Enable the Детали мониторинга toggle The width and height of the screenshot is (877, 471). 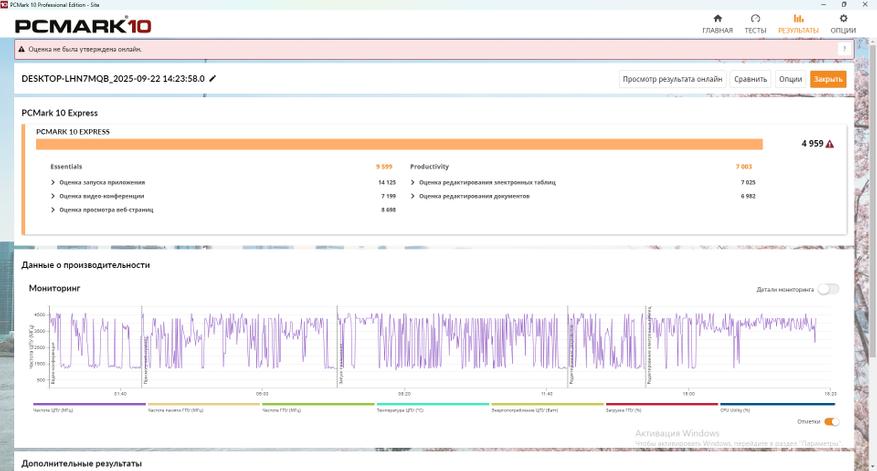827,289
